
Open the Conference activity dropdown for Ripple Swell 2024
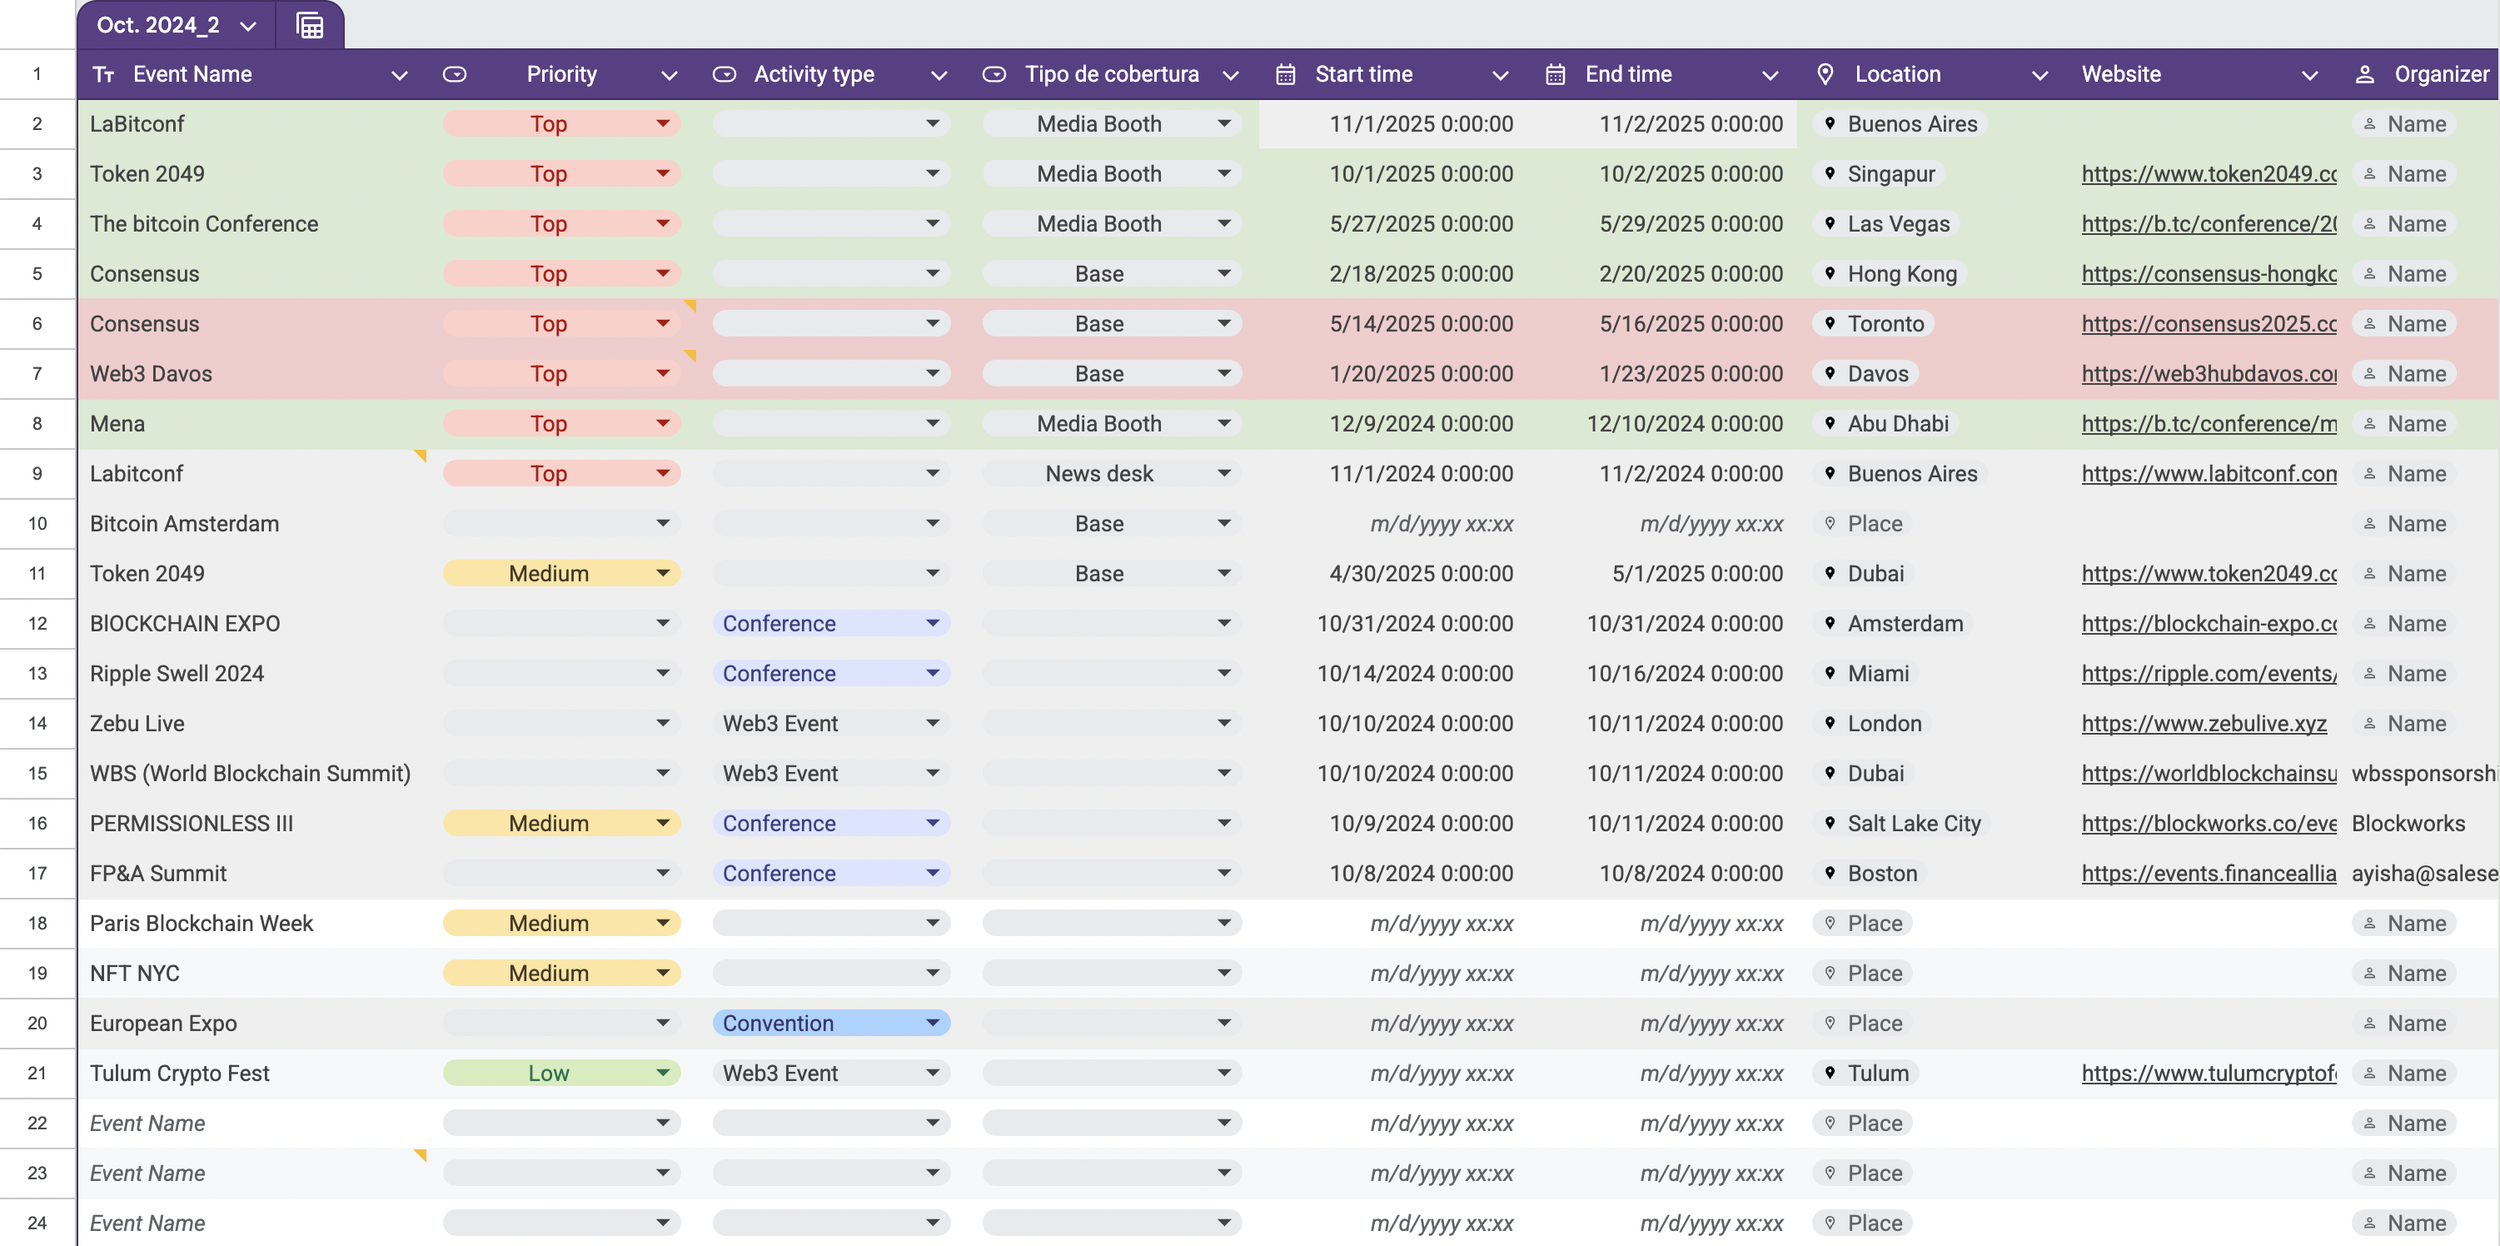click(831, 673)
